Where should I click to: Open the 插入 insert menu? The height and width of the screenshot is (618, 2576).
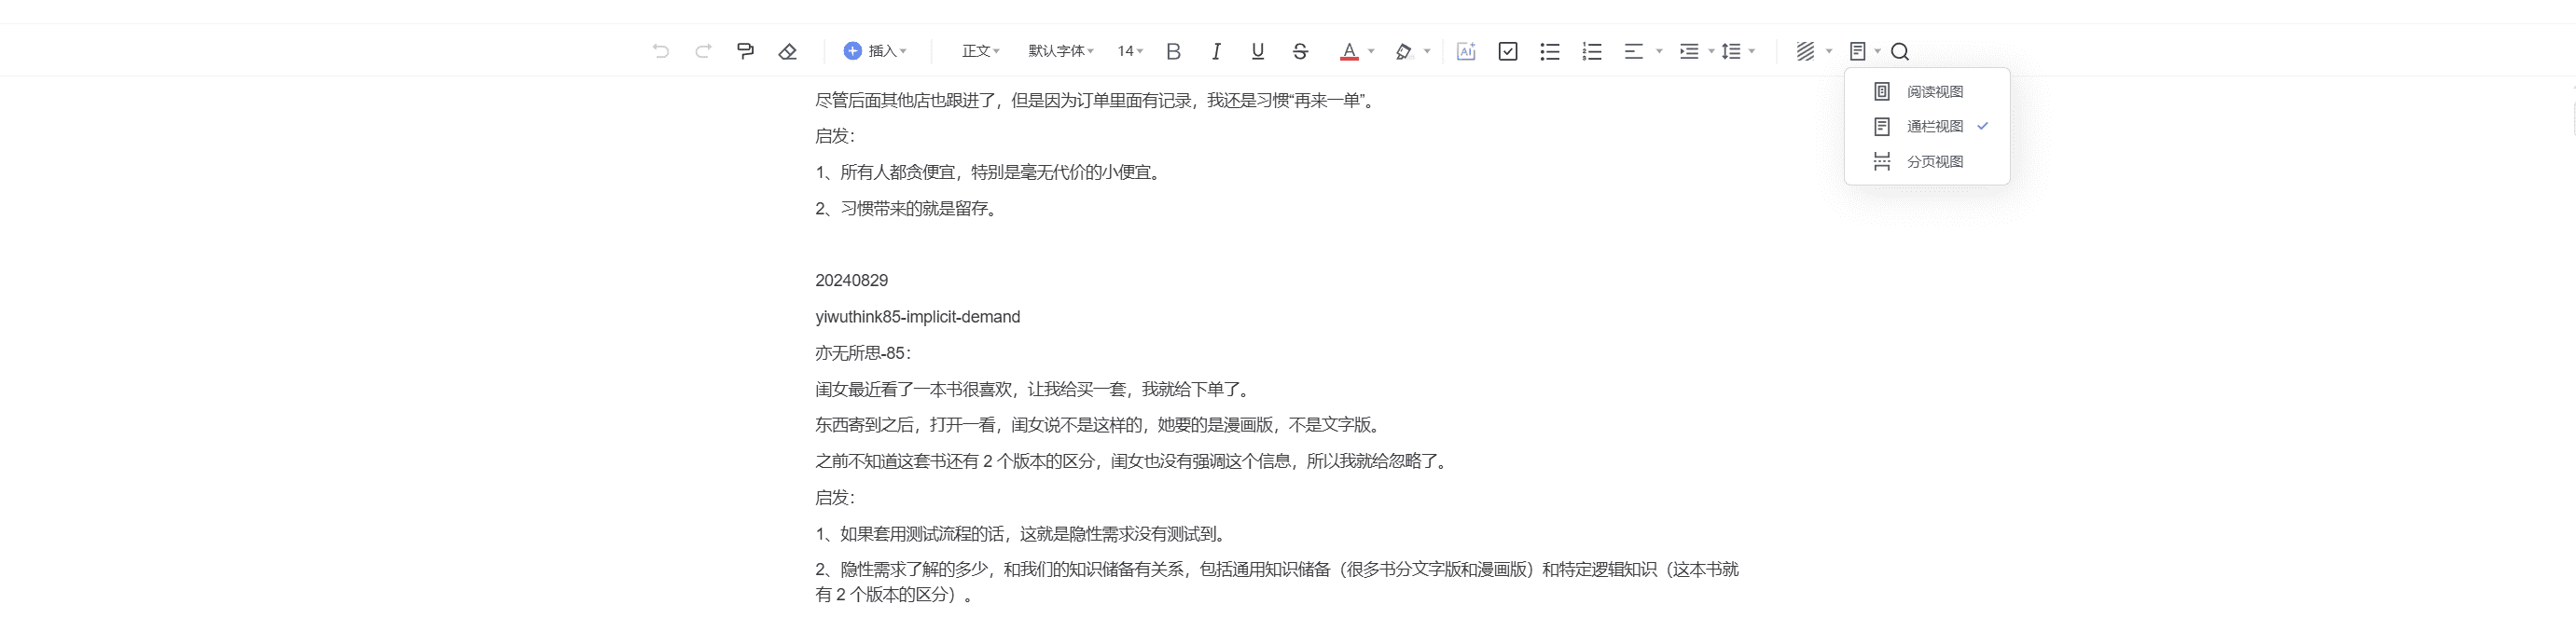[x=875, y=51]
